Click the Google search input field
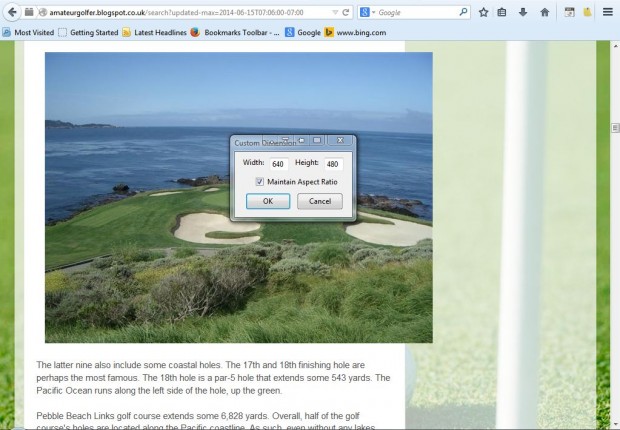Viewport: 620px width, 430px height. (x=417, y=13)
